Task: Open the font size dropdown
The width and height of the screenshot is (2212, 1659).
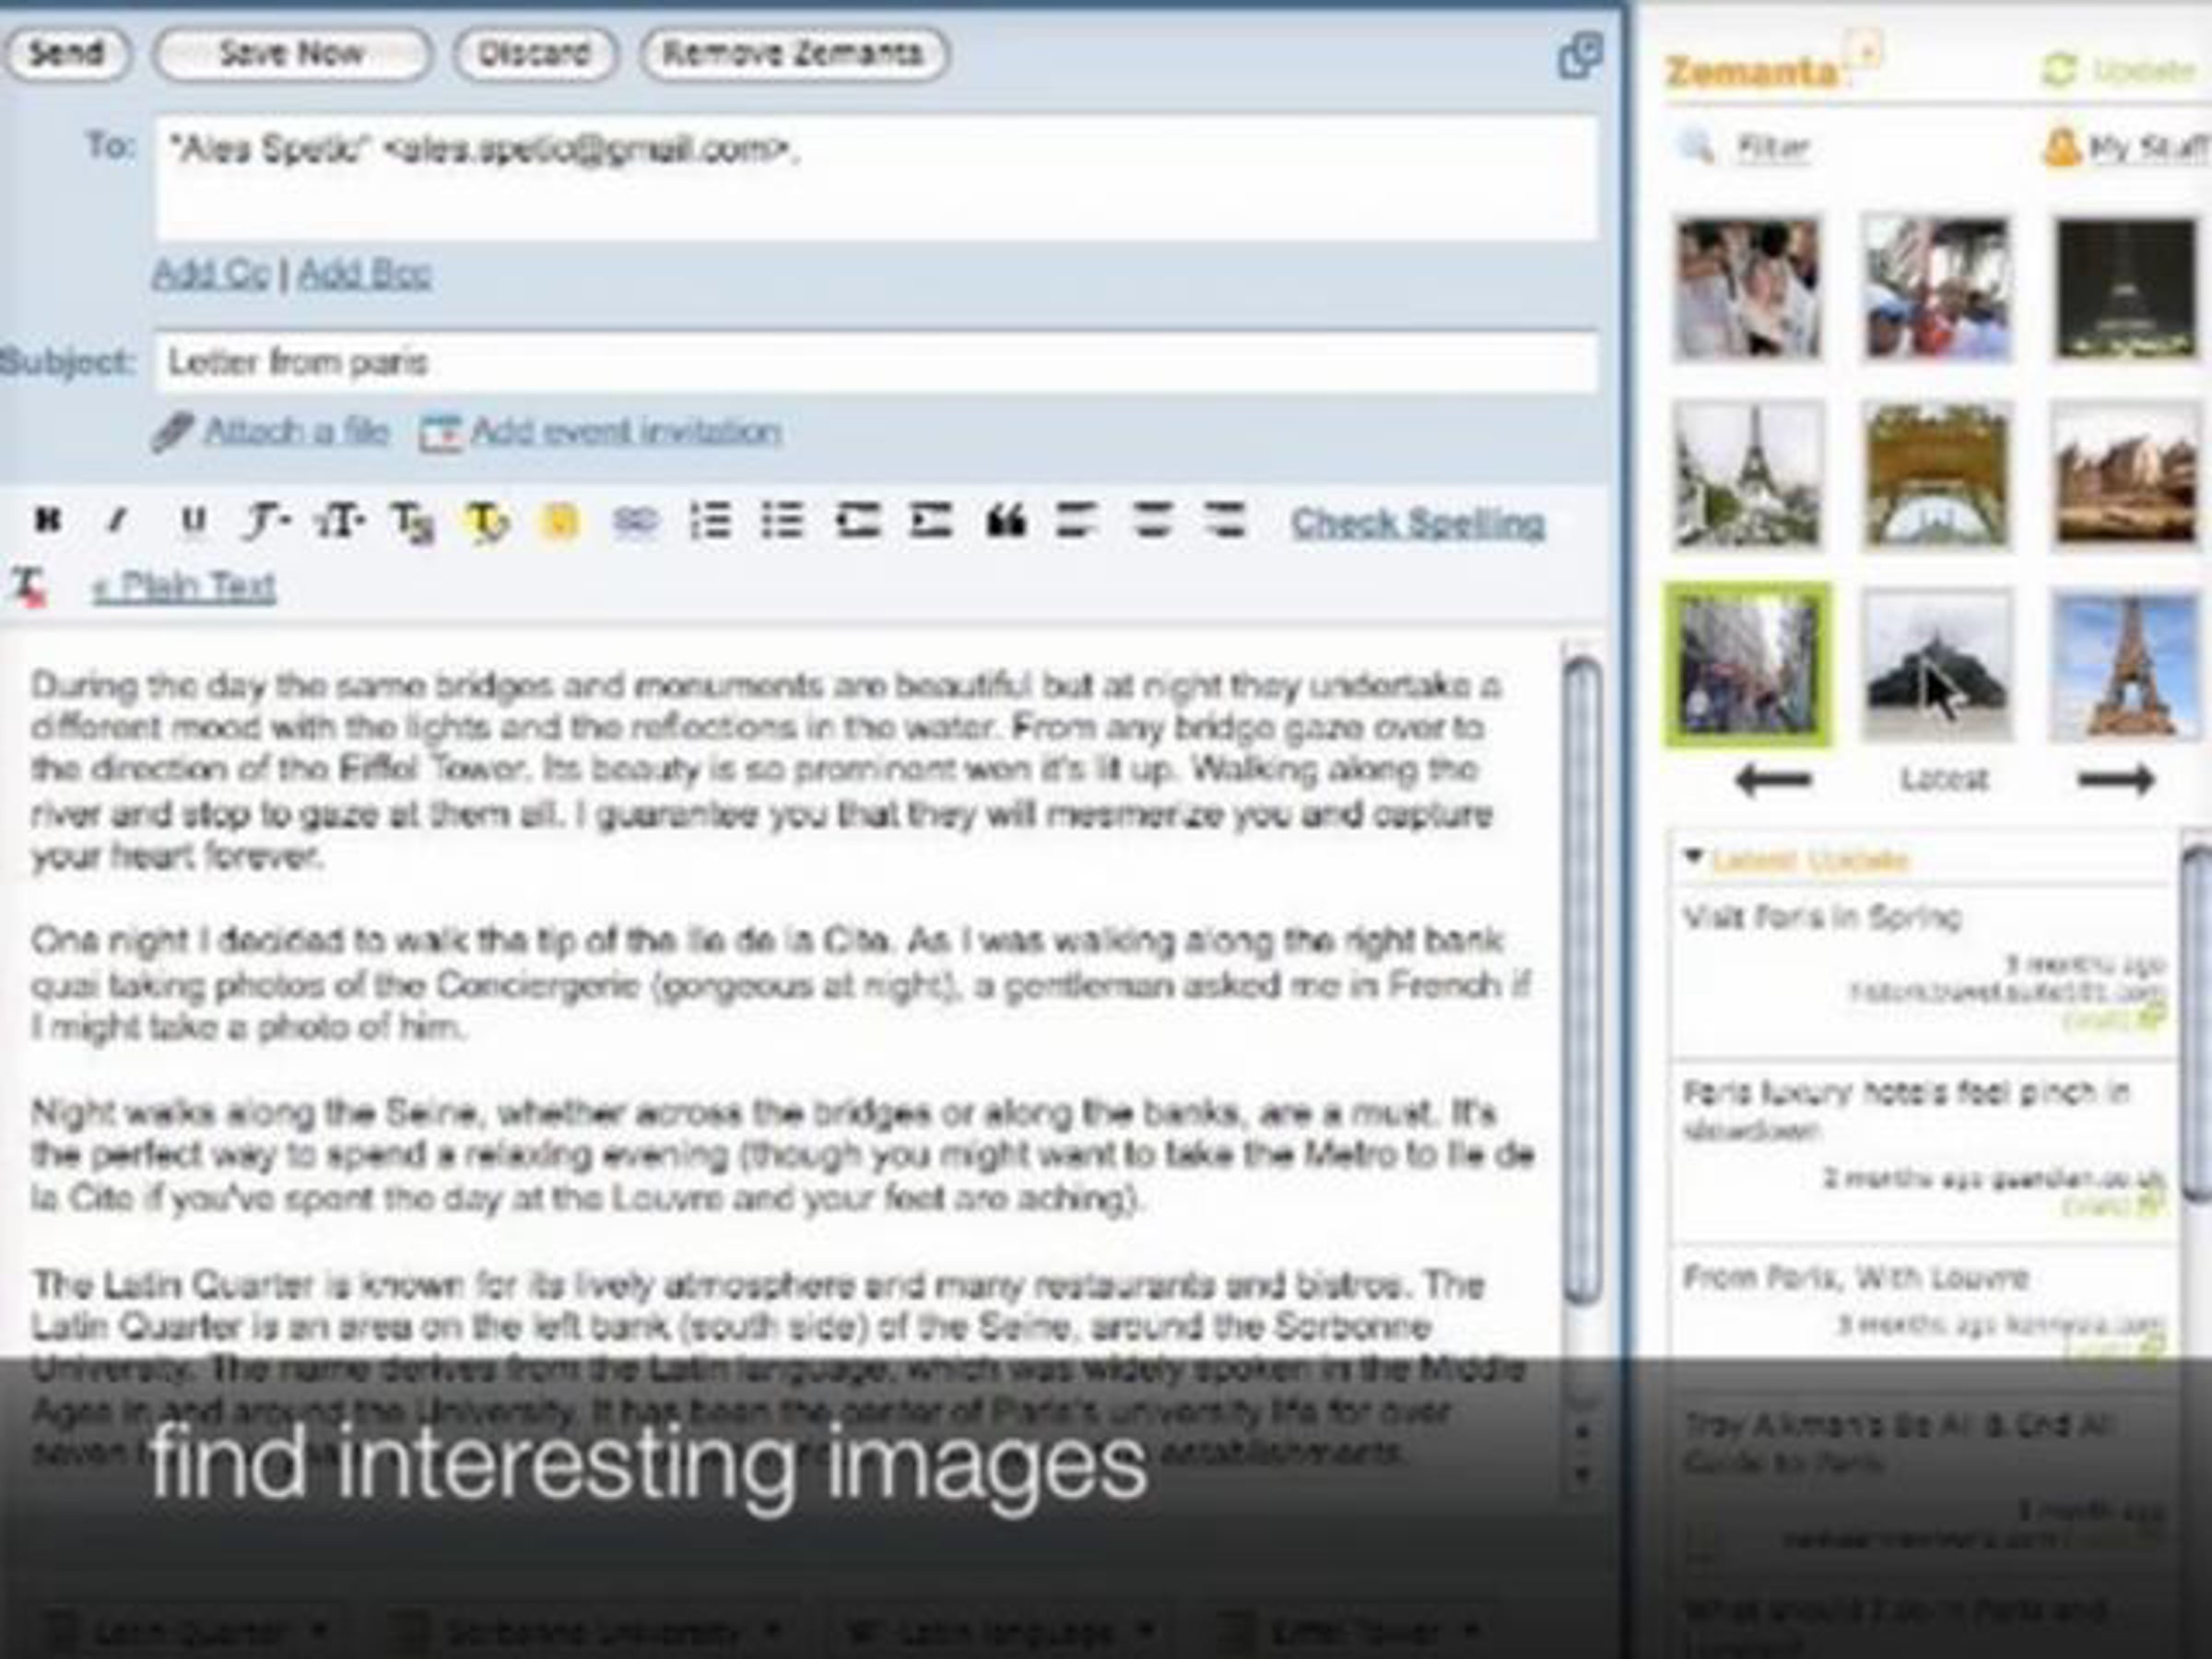Action: click(339, 521)
